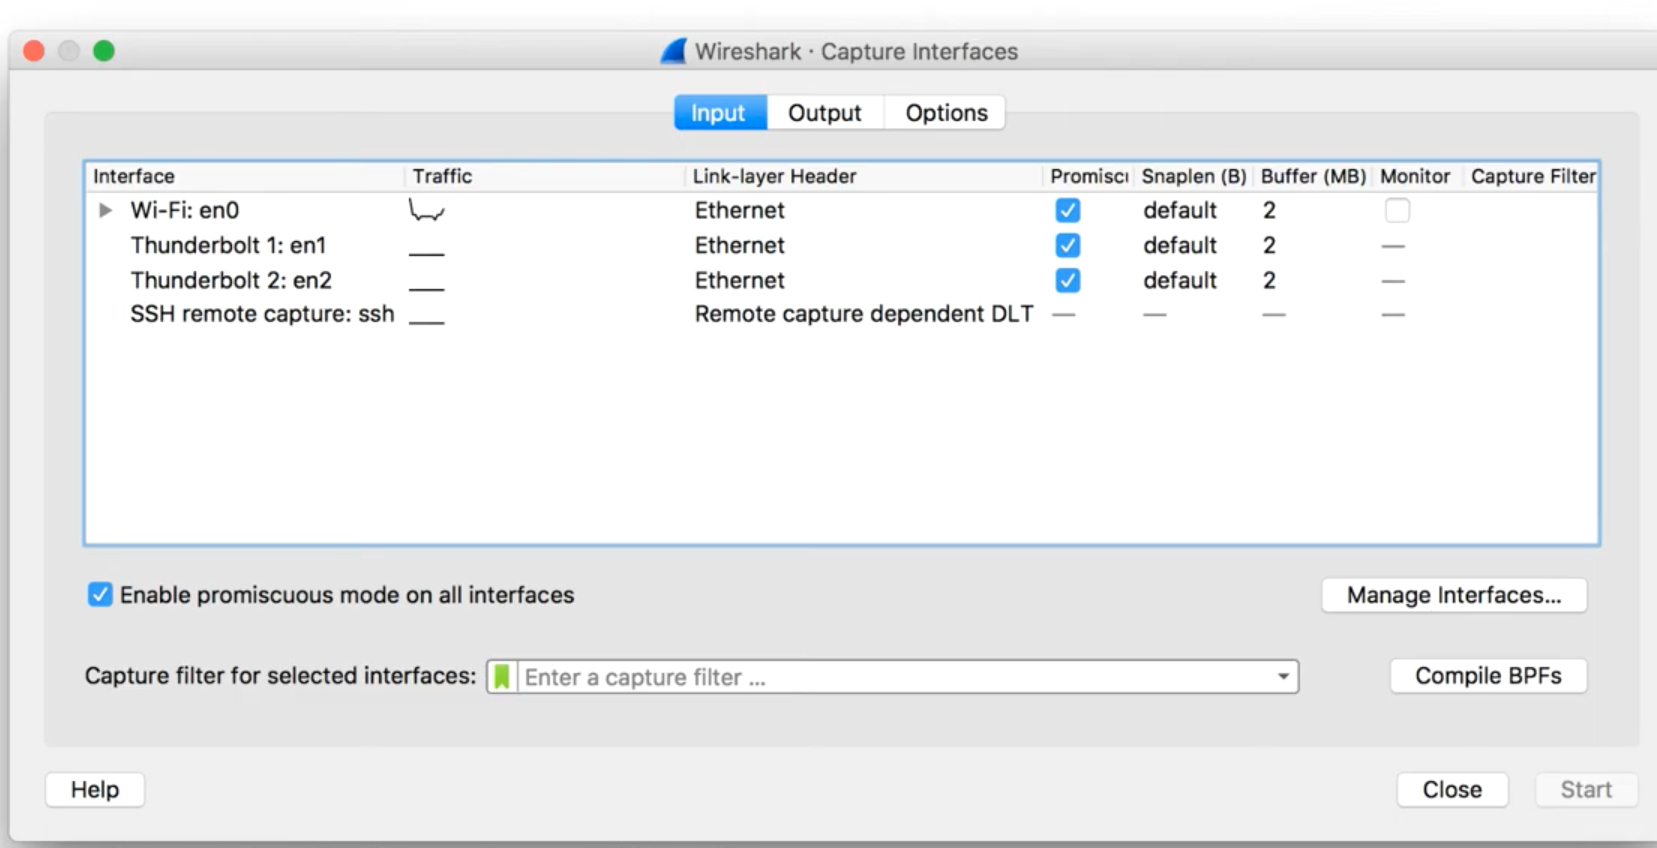Select the Thunderbolt 2: en2 interface
The height and width of the screenshot is (848, 1657).
[x=231, y=280]
